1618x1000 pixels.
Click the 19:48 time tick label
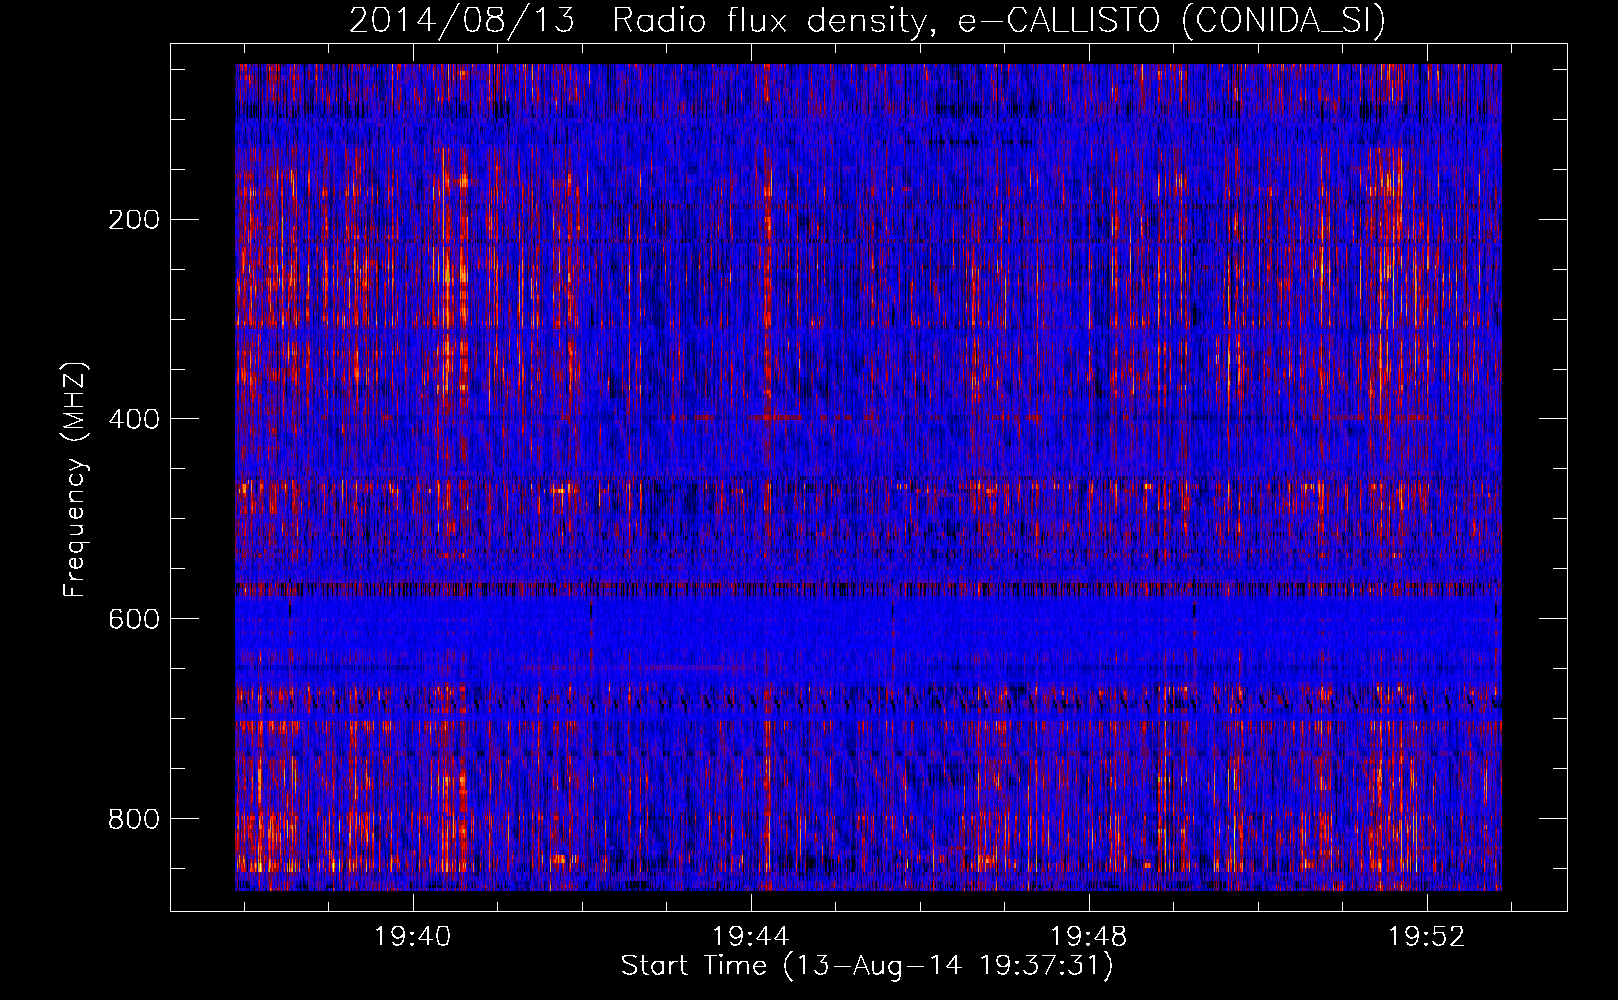1088,936
